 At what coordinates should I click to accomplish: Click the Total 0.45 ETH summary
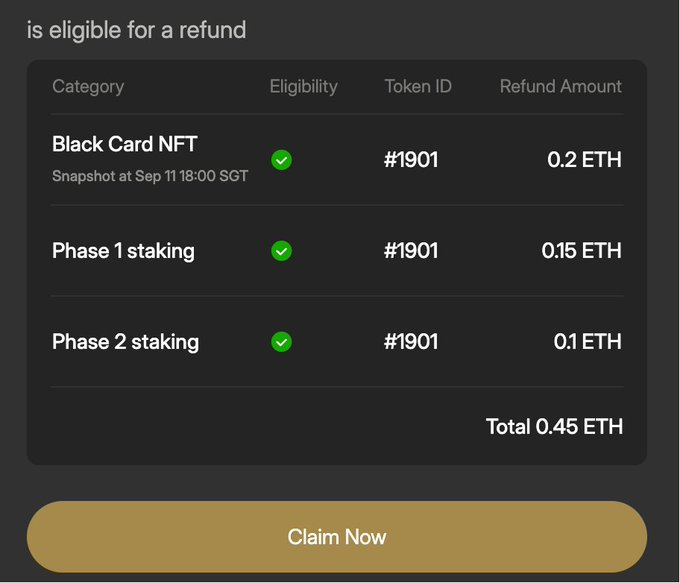point(554,426)
